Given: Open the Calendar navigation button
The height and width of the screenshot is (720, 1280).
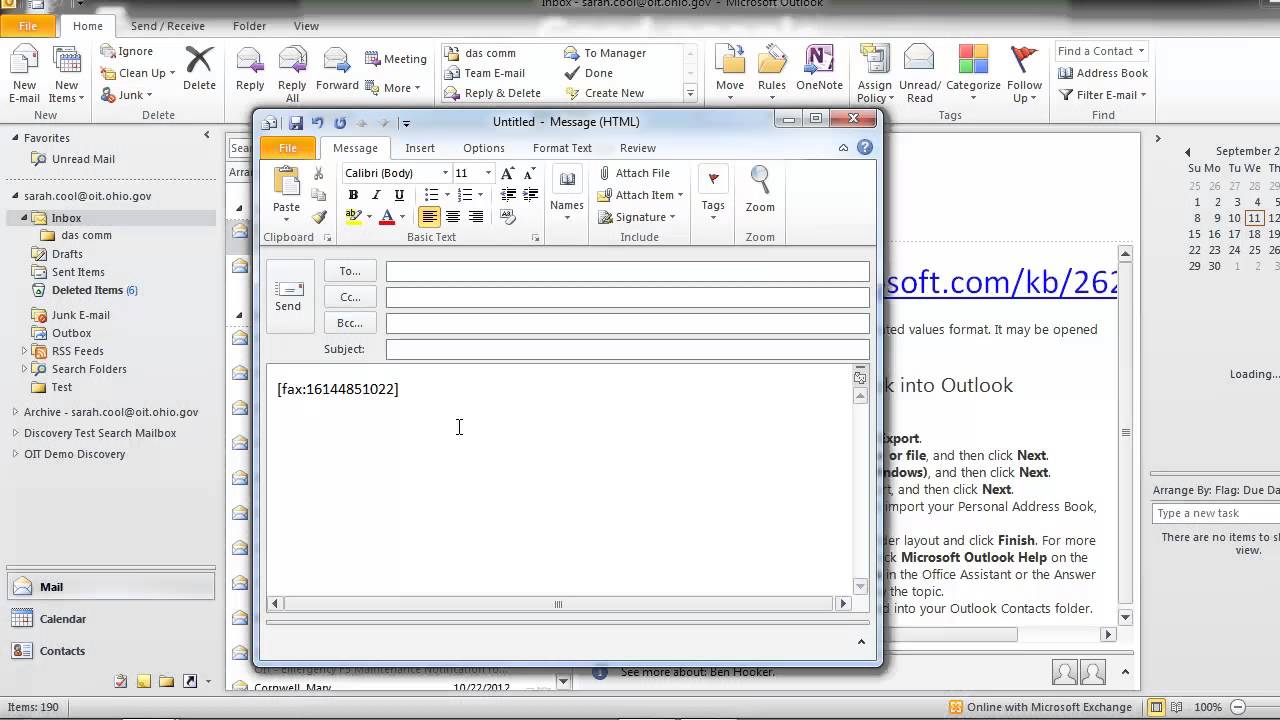Looking at the screenshot, I should point(108,619).
